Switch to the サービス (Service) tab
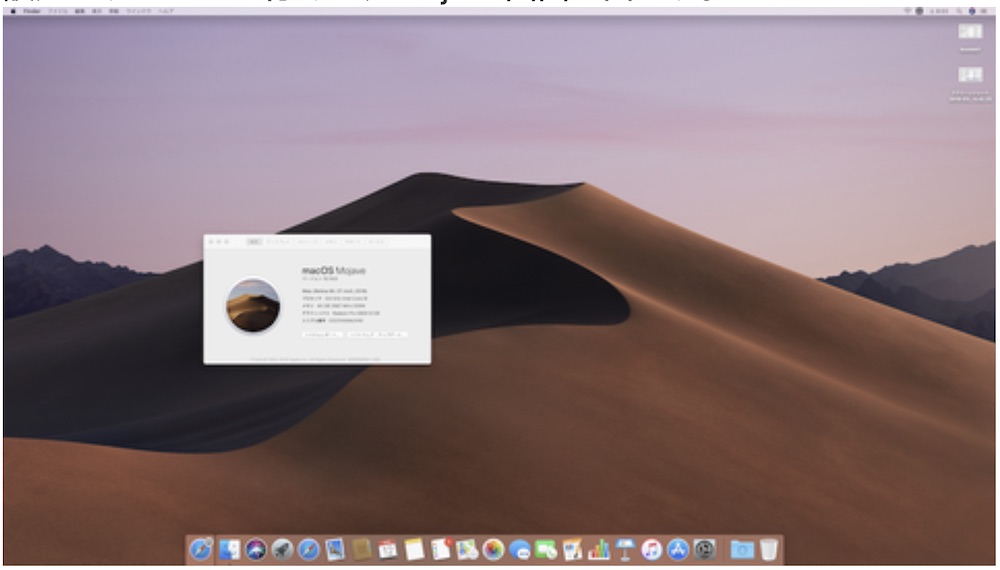Viewport: 1000px width, 570px height. click(378, 242)
